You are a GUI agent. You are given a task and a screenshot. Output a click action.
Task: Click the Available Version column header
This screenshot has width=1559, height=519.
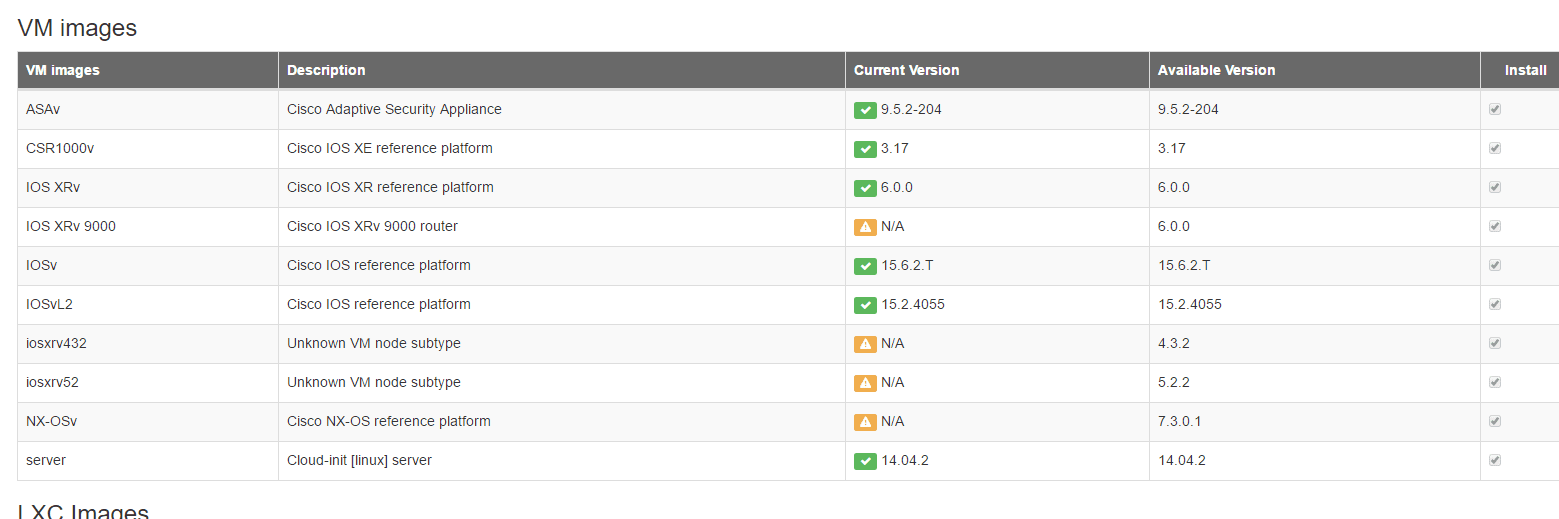[x=1216, y=70]
